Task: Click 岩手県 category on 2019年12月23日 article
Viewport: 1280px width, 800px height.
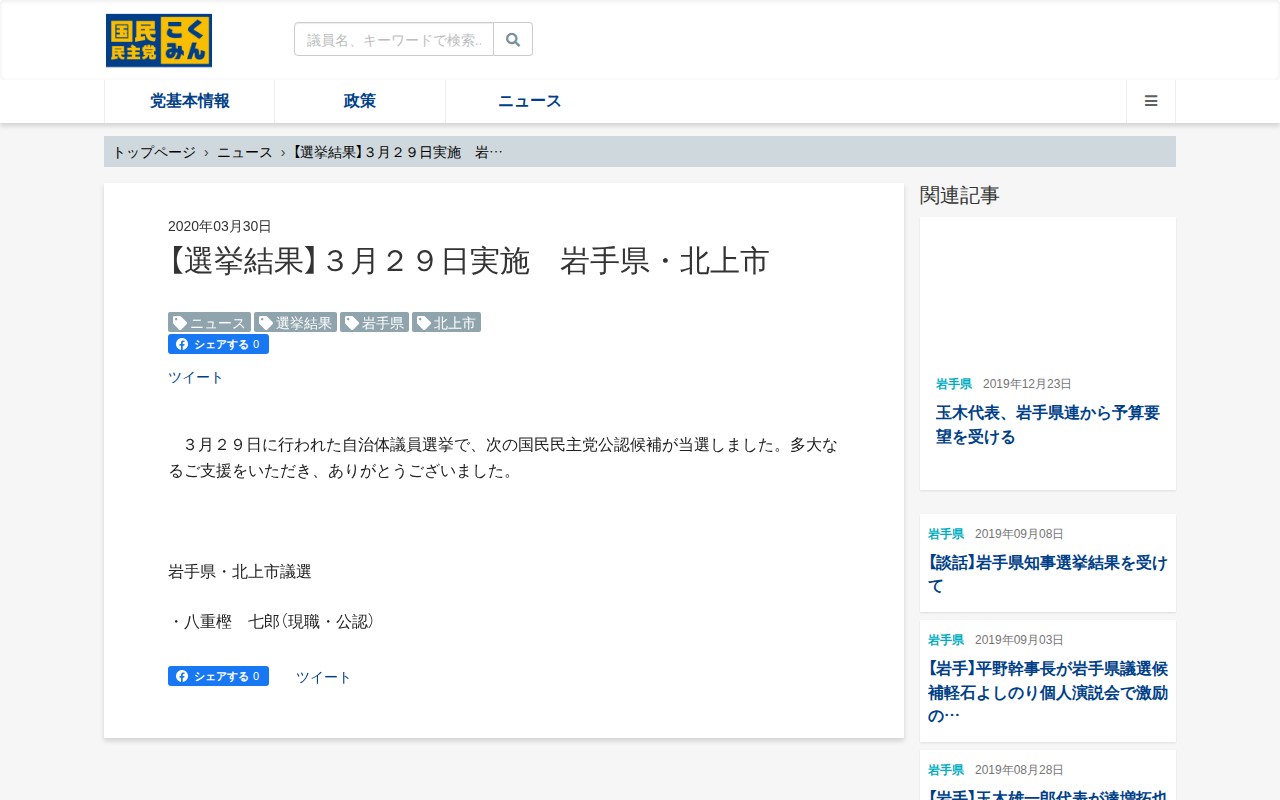Action: point(954,384)
